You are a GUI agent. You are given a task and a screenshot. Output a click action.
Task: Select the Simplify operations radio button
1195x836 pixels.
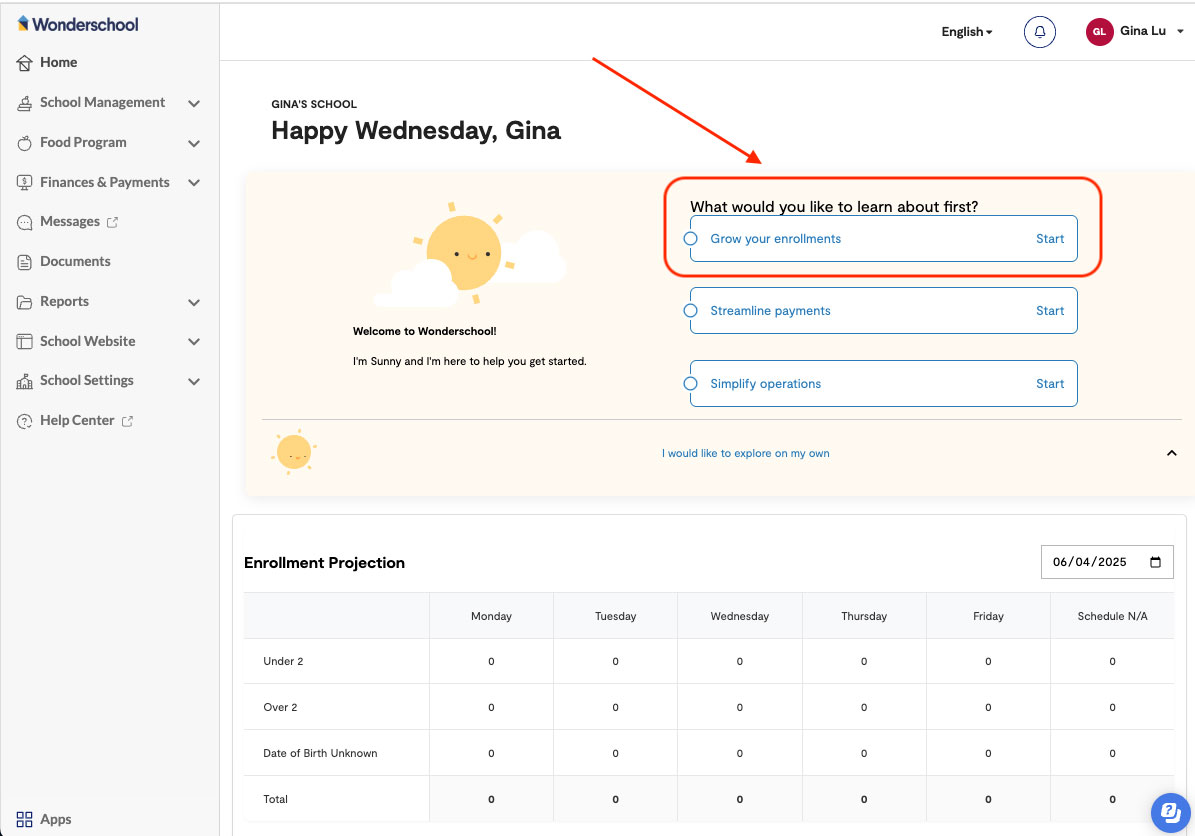(690, 384)
